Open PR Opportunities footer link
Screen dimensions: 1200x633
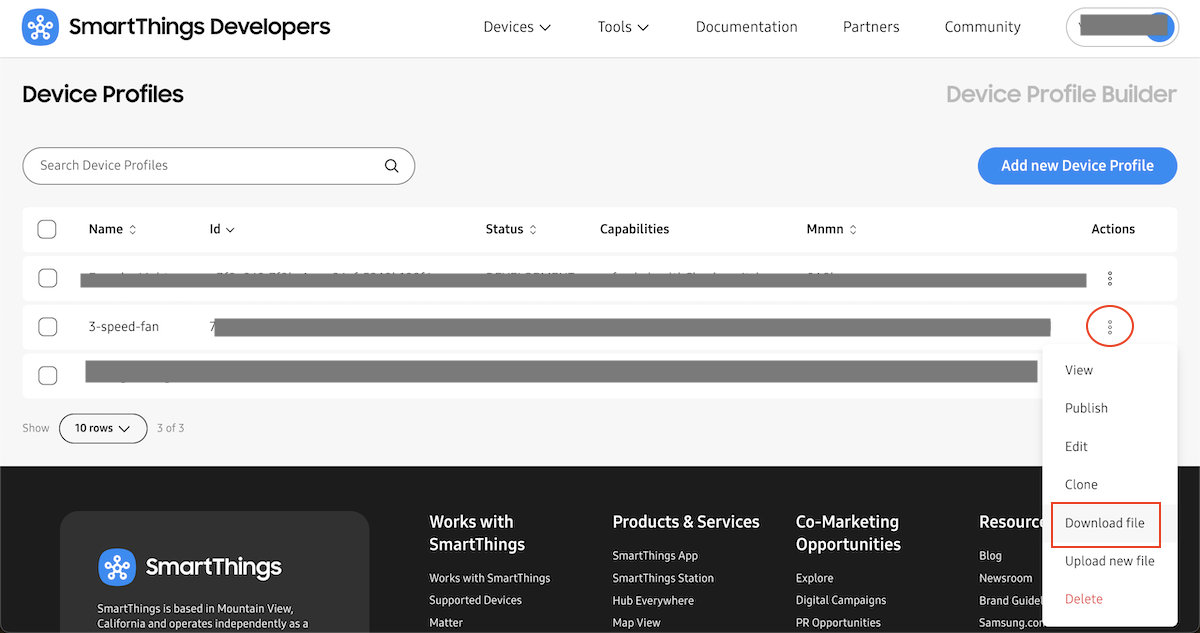pyautogui.click(x=838, y=622)
